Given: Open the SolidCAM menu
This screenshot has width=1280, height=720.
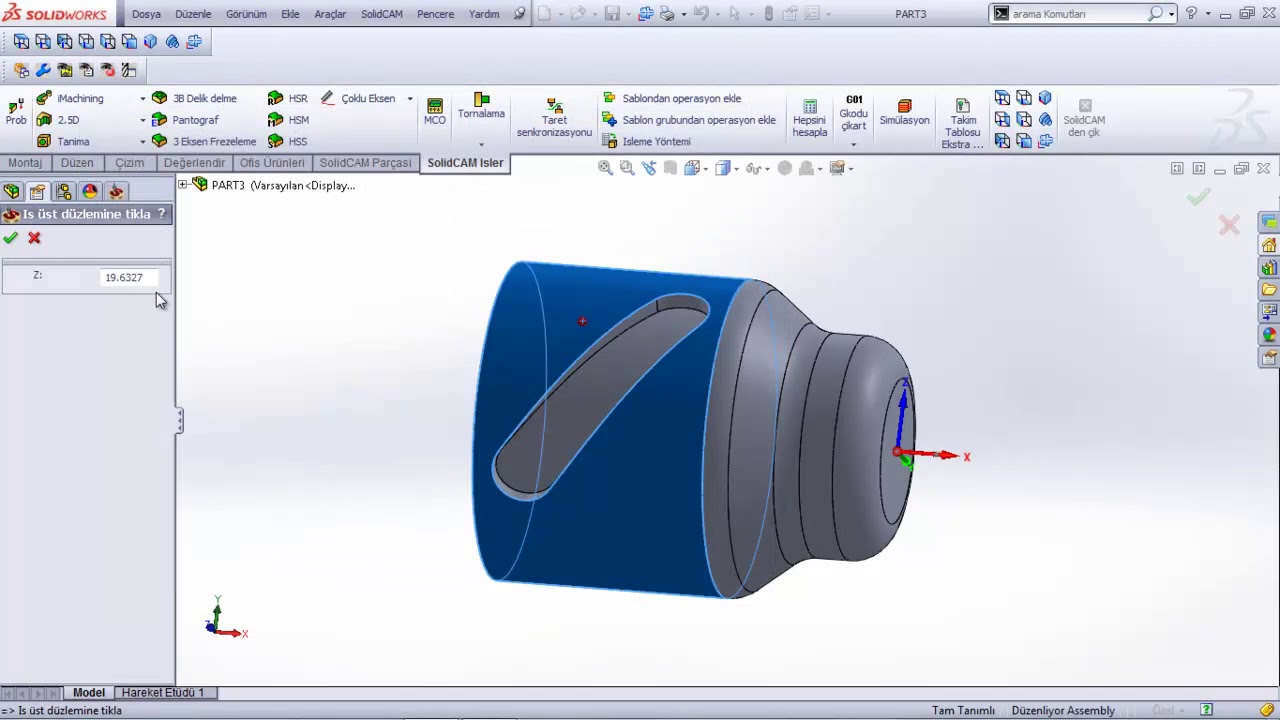Looking at the screenshot, I should (380, 14).
